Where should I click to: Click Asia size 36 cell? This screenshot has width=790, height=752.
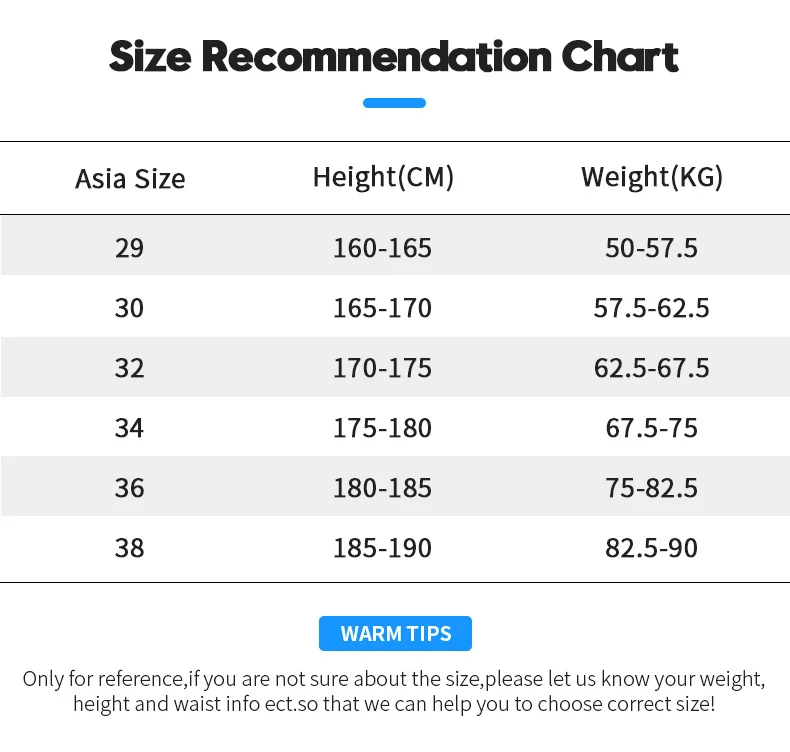tap(129, 488)
